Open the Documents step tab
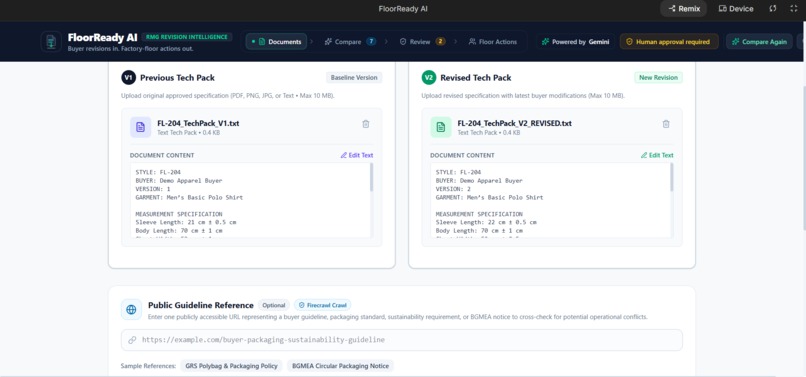 point(276,42)
